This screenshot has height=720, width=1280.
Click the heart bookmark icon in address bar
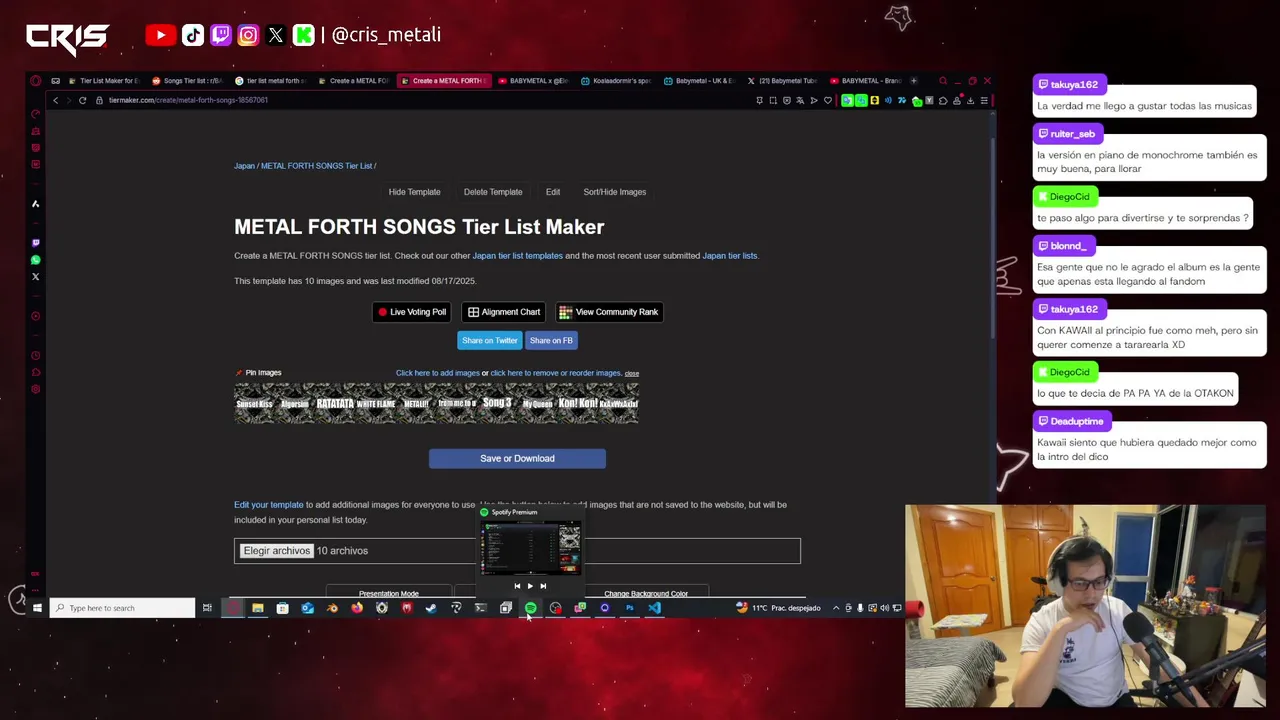pyautogui.click(x=827, y=100)
